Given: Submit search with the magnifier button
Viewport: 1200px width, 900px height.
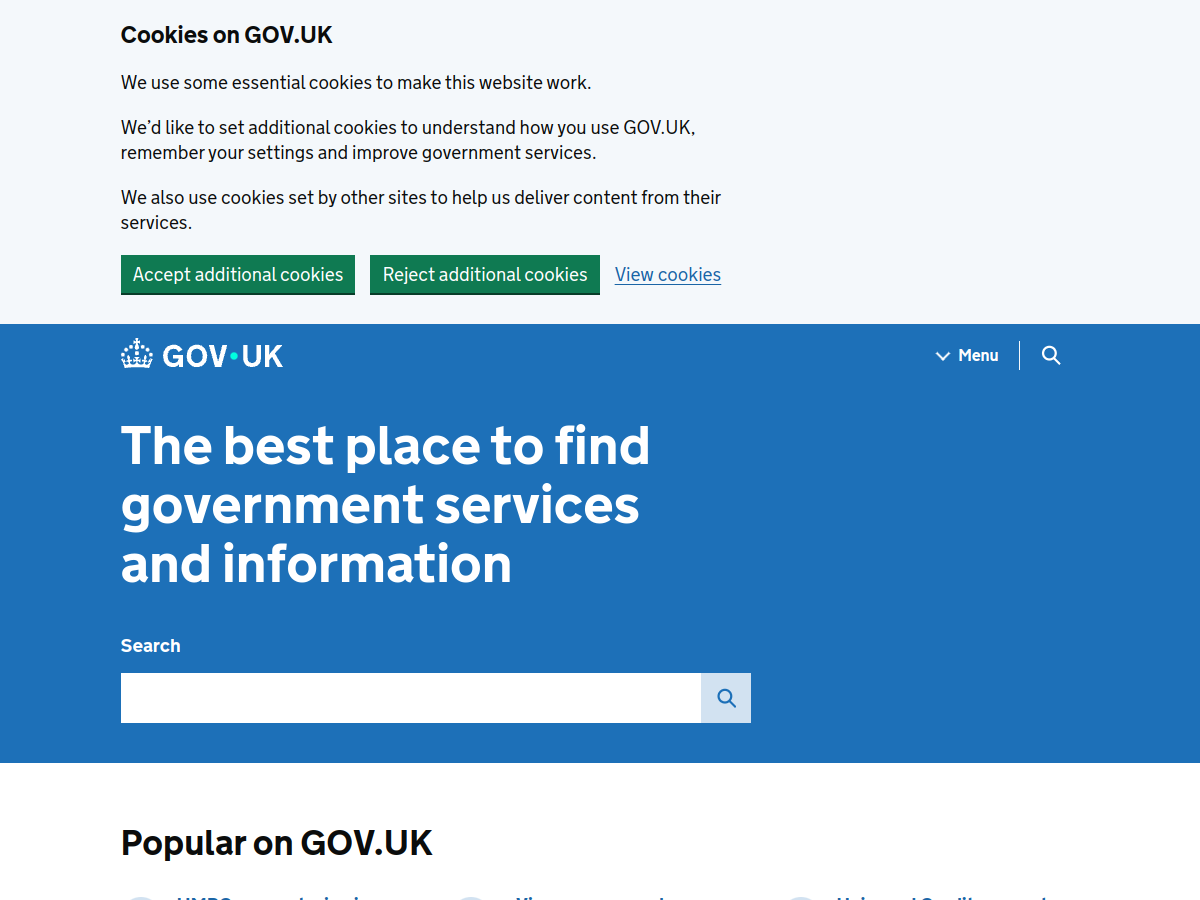Looking at the screenshot, I should tap(726, 698).
